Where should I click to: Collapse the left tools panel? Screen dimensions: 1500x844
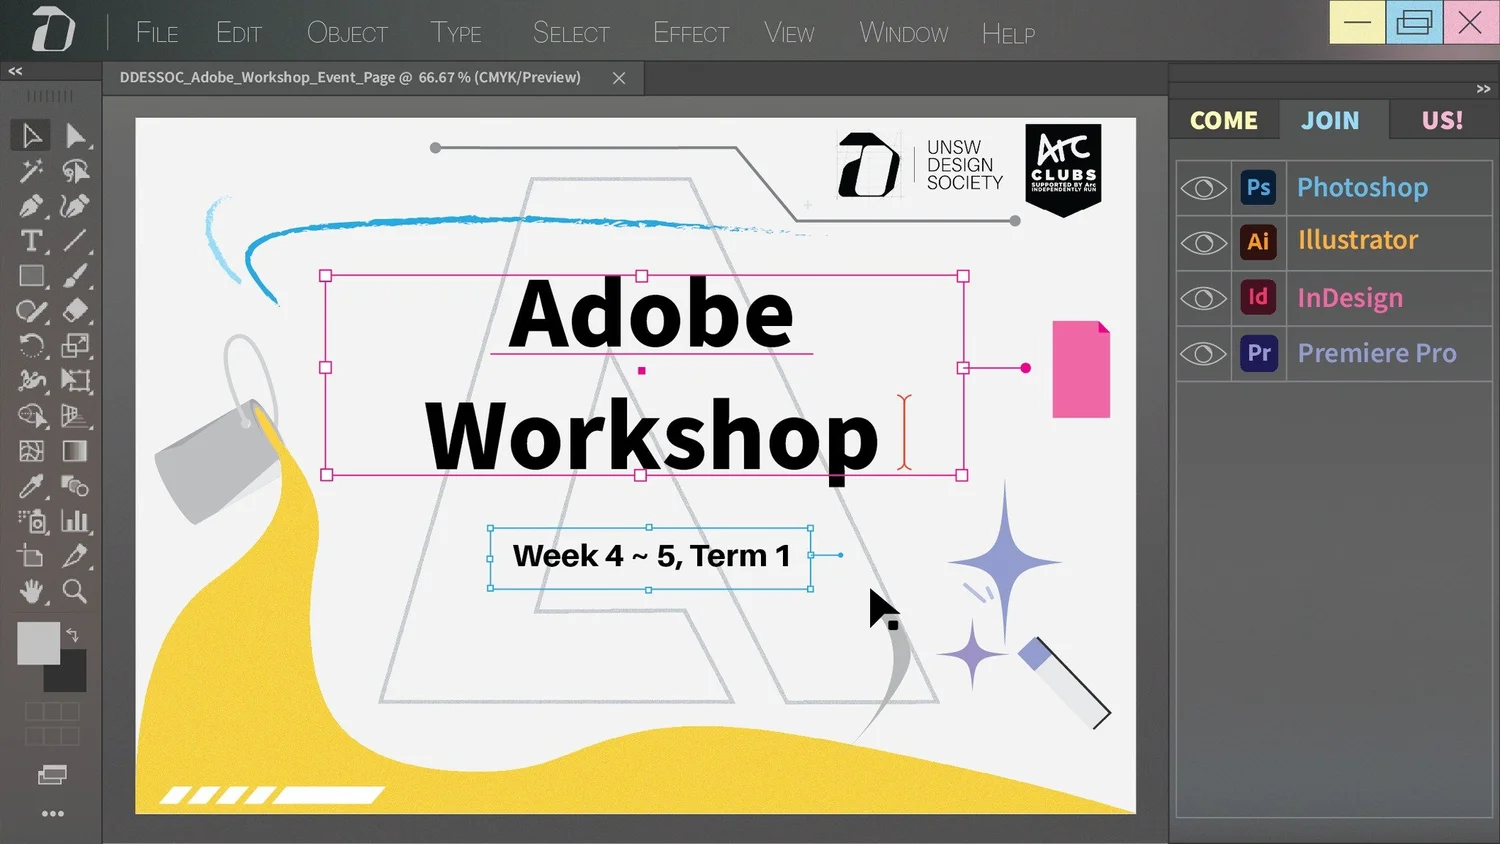point(15,71)
